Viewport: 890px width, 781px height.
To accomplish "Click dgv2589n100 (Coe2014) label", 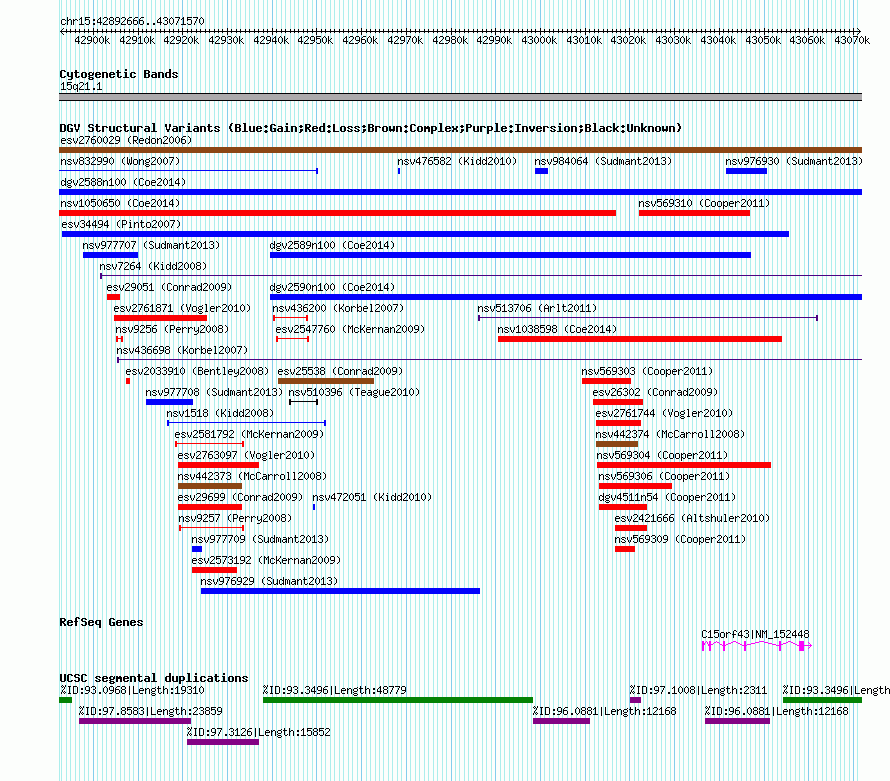I will click(x=332, y=245).
